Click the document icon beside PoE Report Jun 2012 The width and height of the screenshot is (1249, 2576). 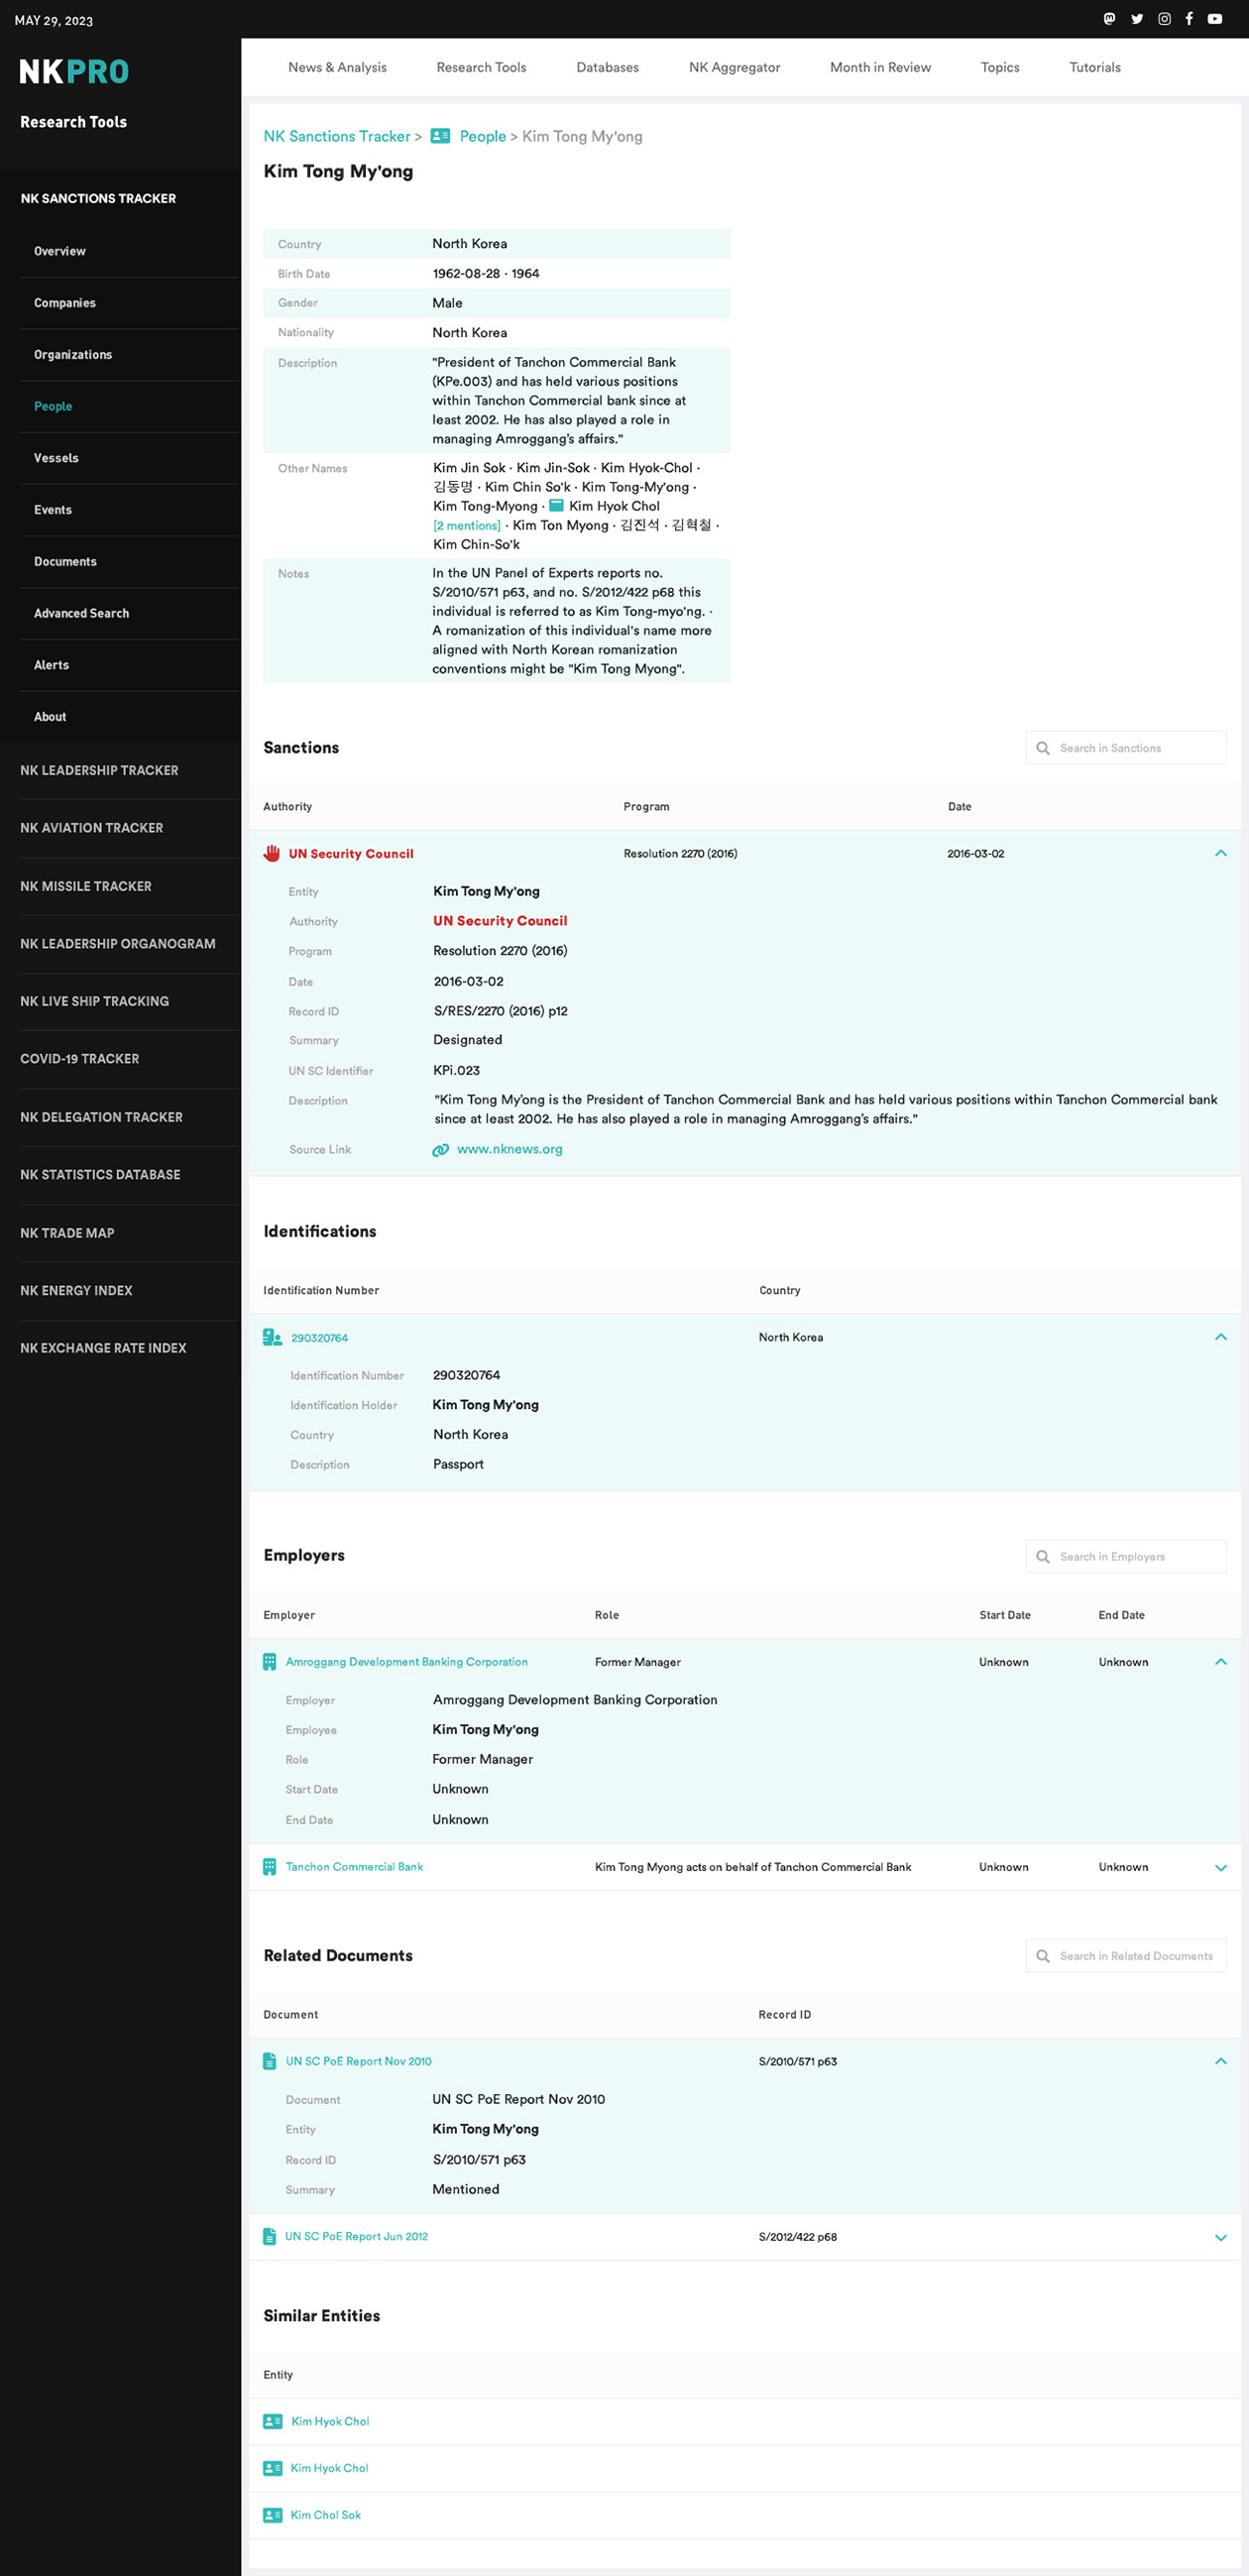pos(269,2236)
